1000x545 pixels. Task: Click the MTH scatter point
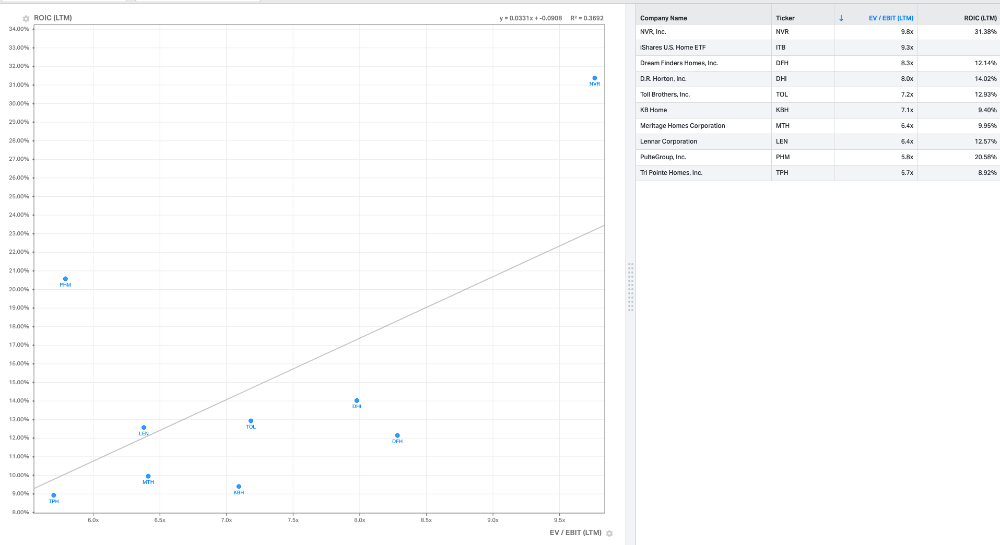[148, 476]
